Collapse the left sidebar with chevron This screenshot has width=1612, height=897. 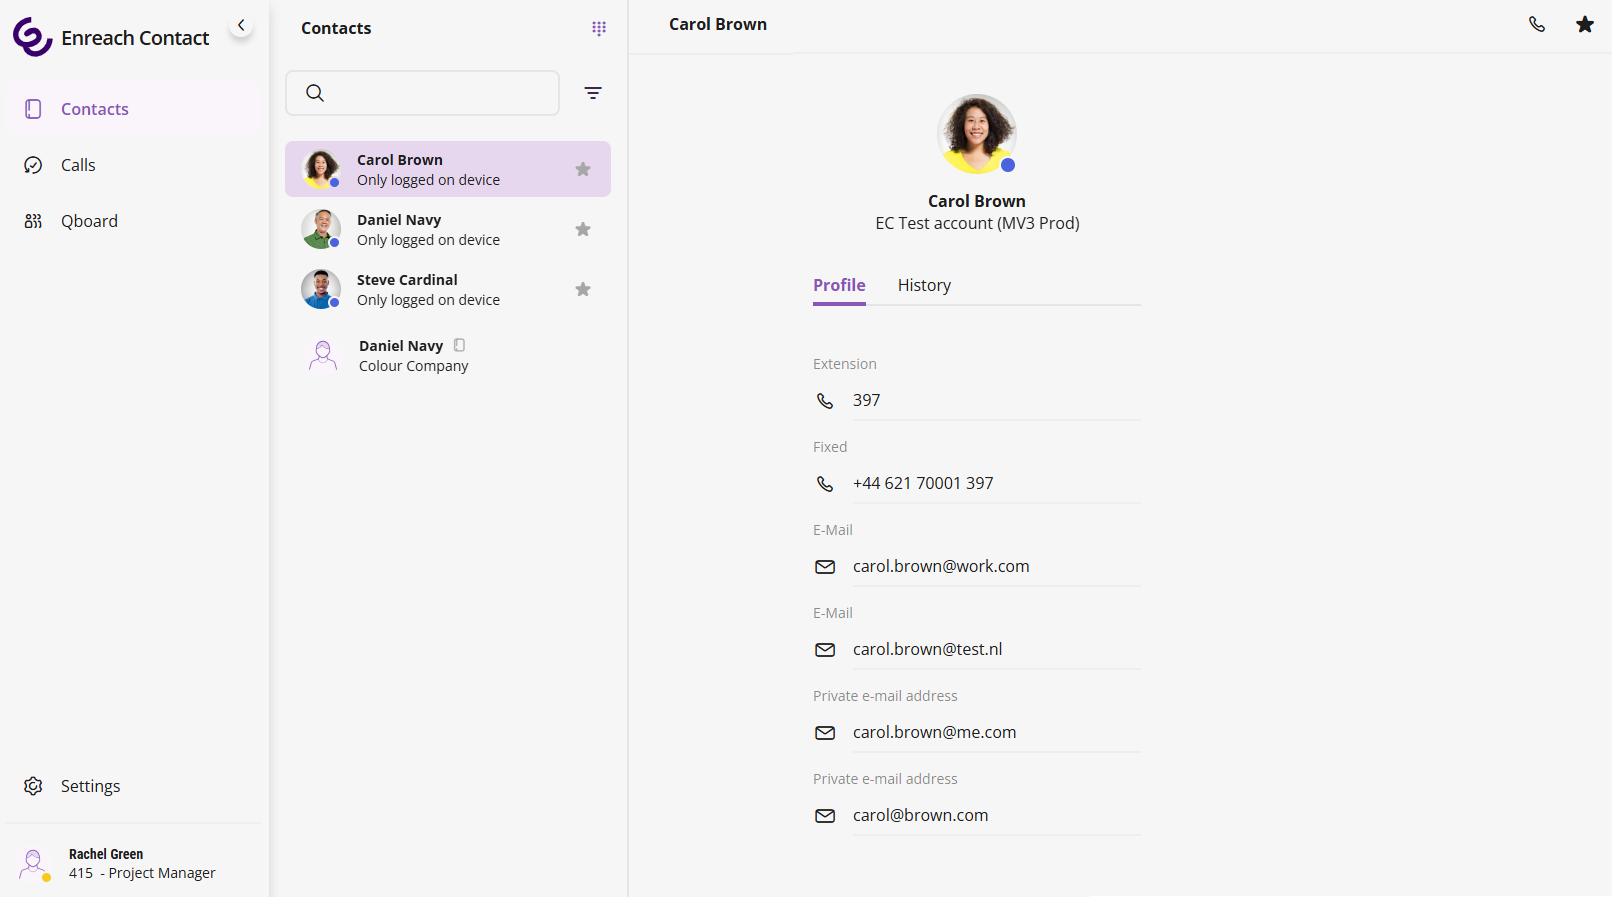tap(241, 25)
